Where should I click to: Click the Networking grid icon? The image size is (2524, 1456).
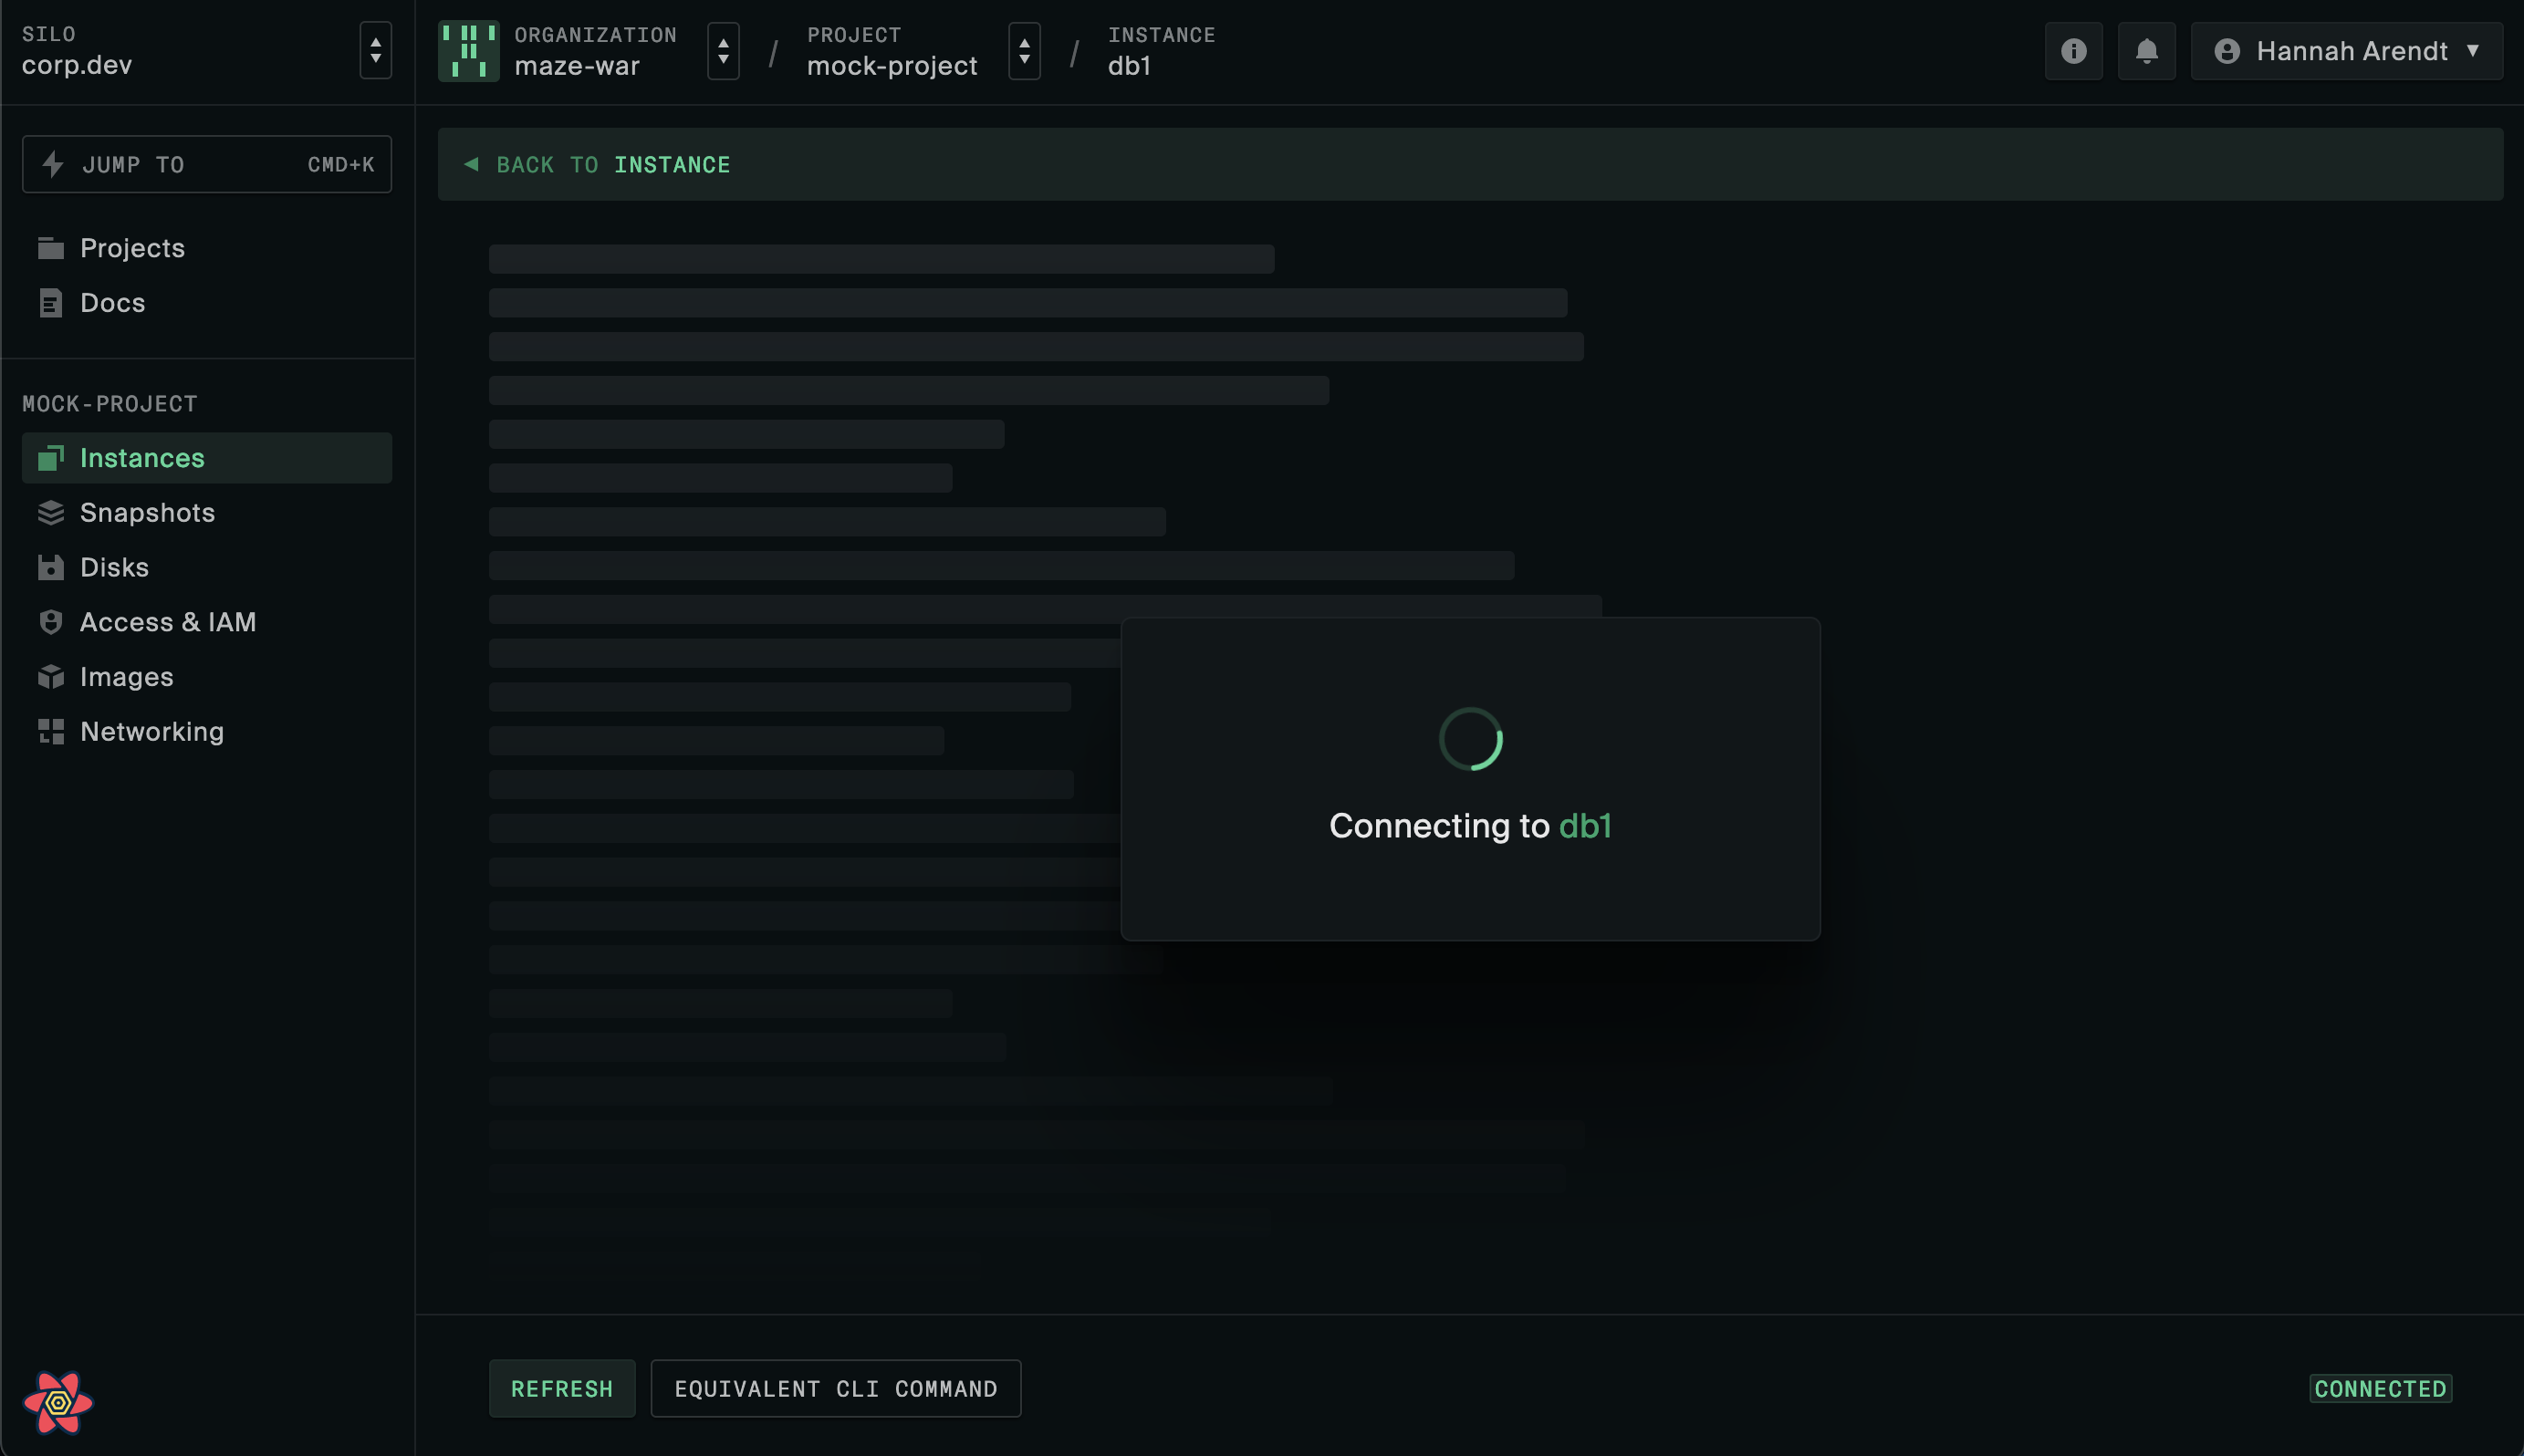[x=51, y=732]
